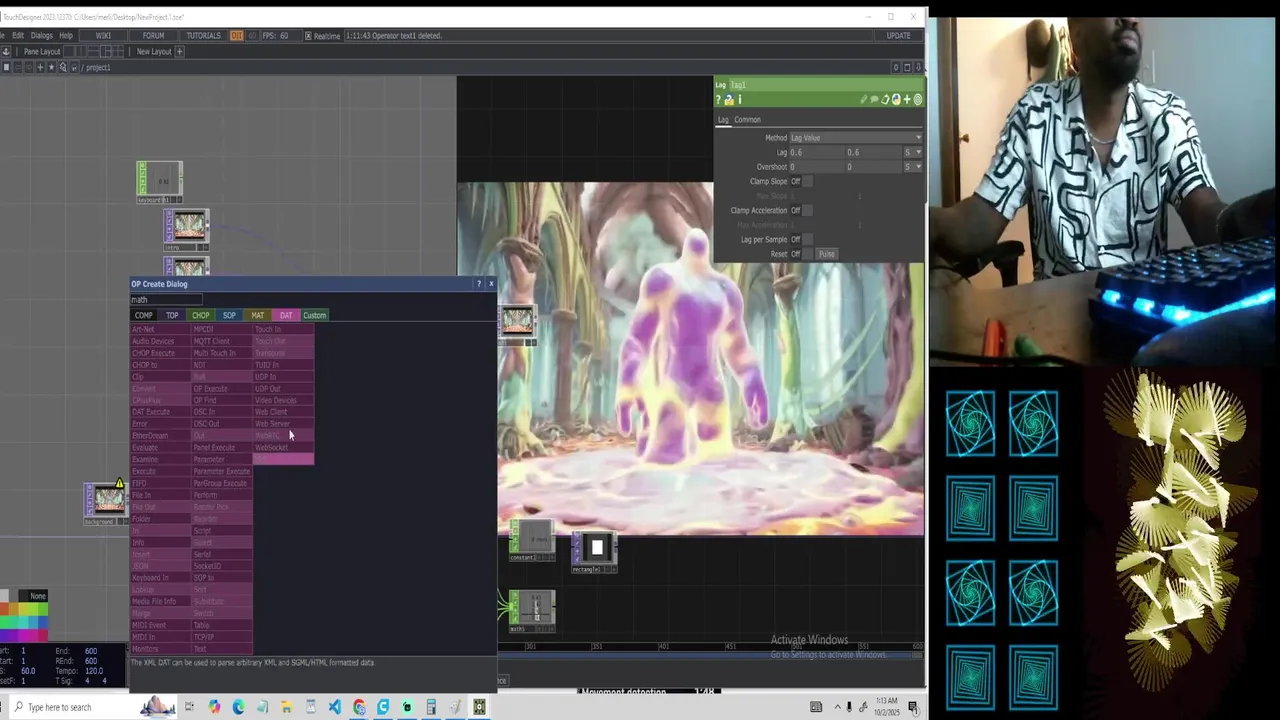Select SOP tab in OP Create Dialog
The image size is (1280, 720).
click(229, 315)
